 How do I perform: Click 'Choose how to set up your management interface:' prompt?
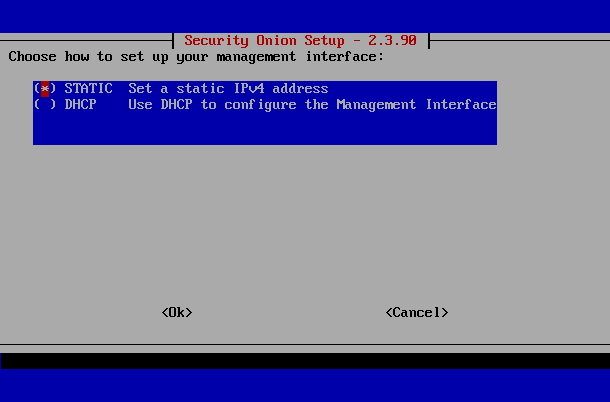196,57
